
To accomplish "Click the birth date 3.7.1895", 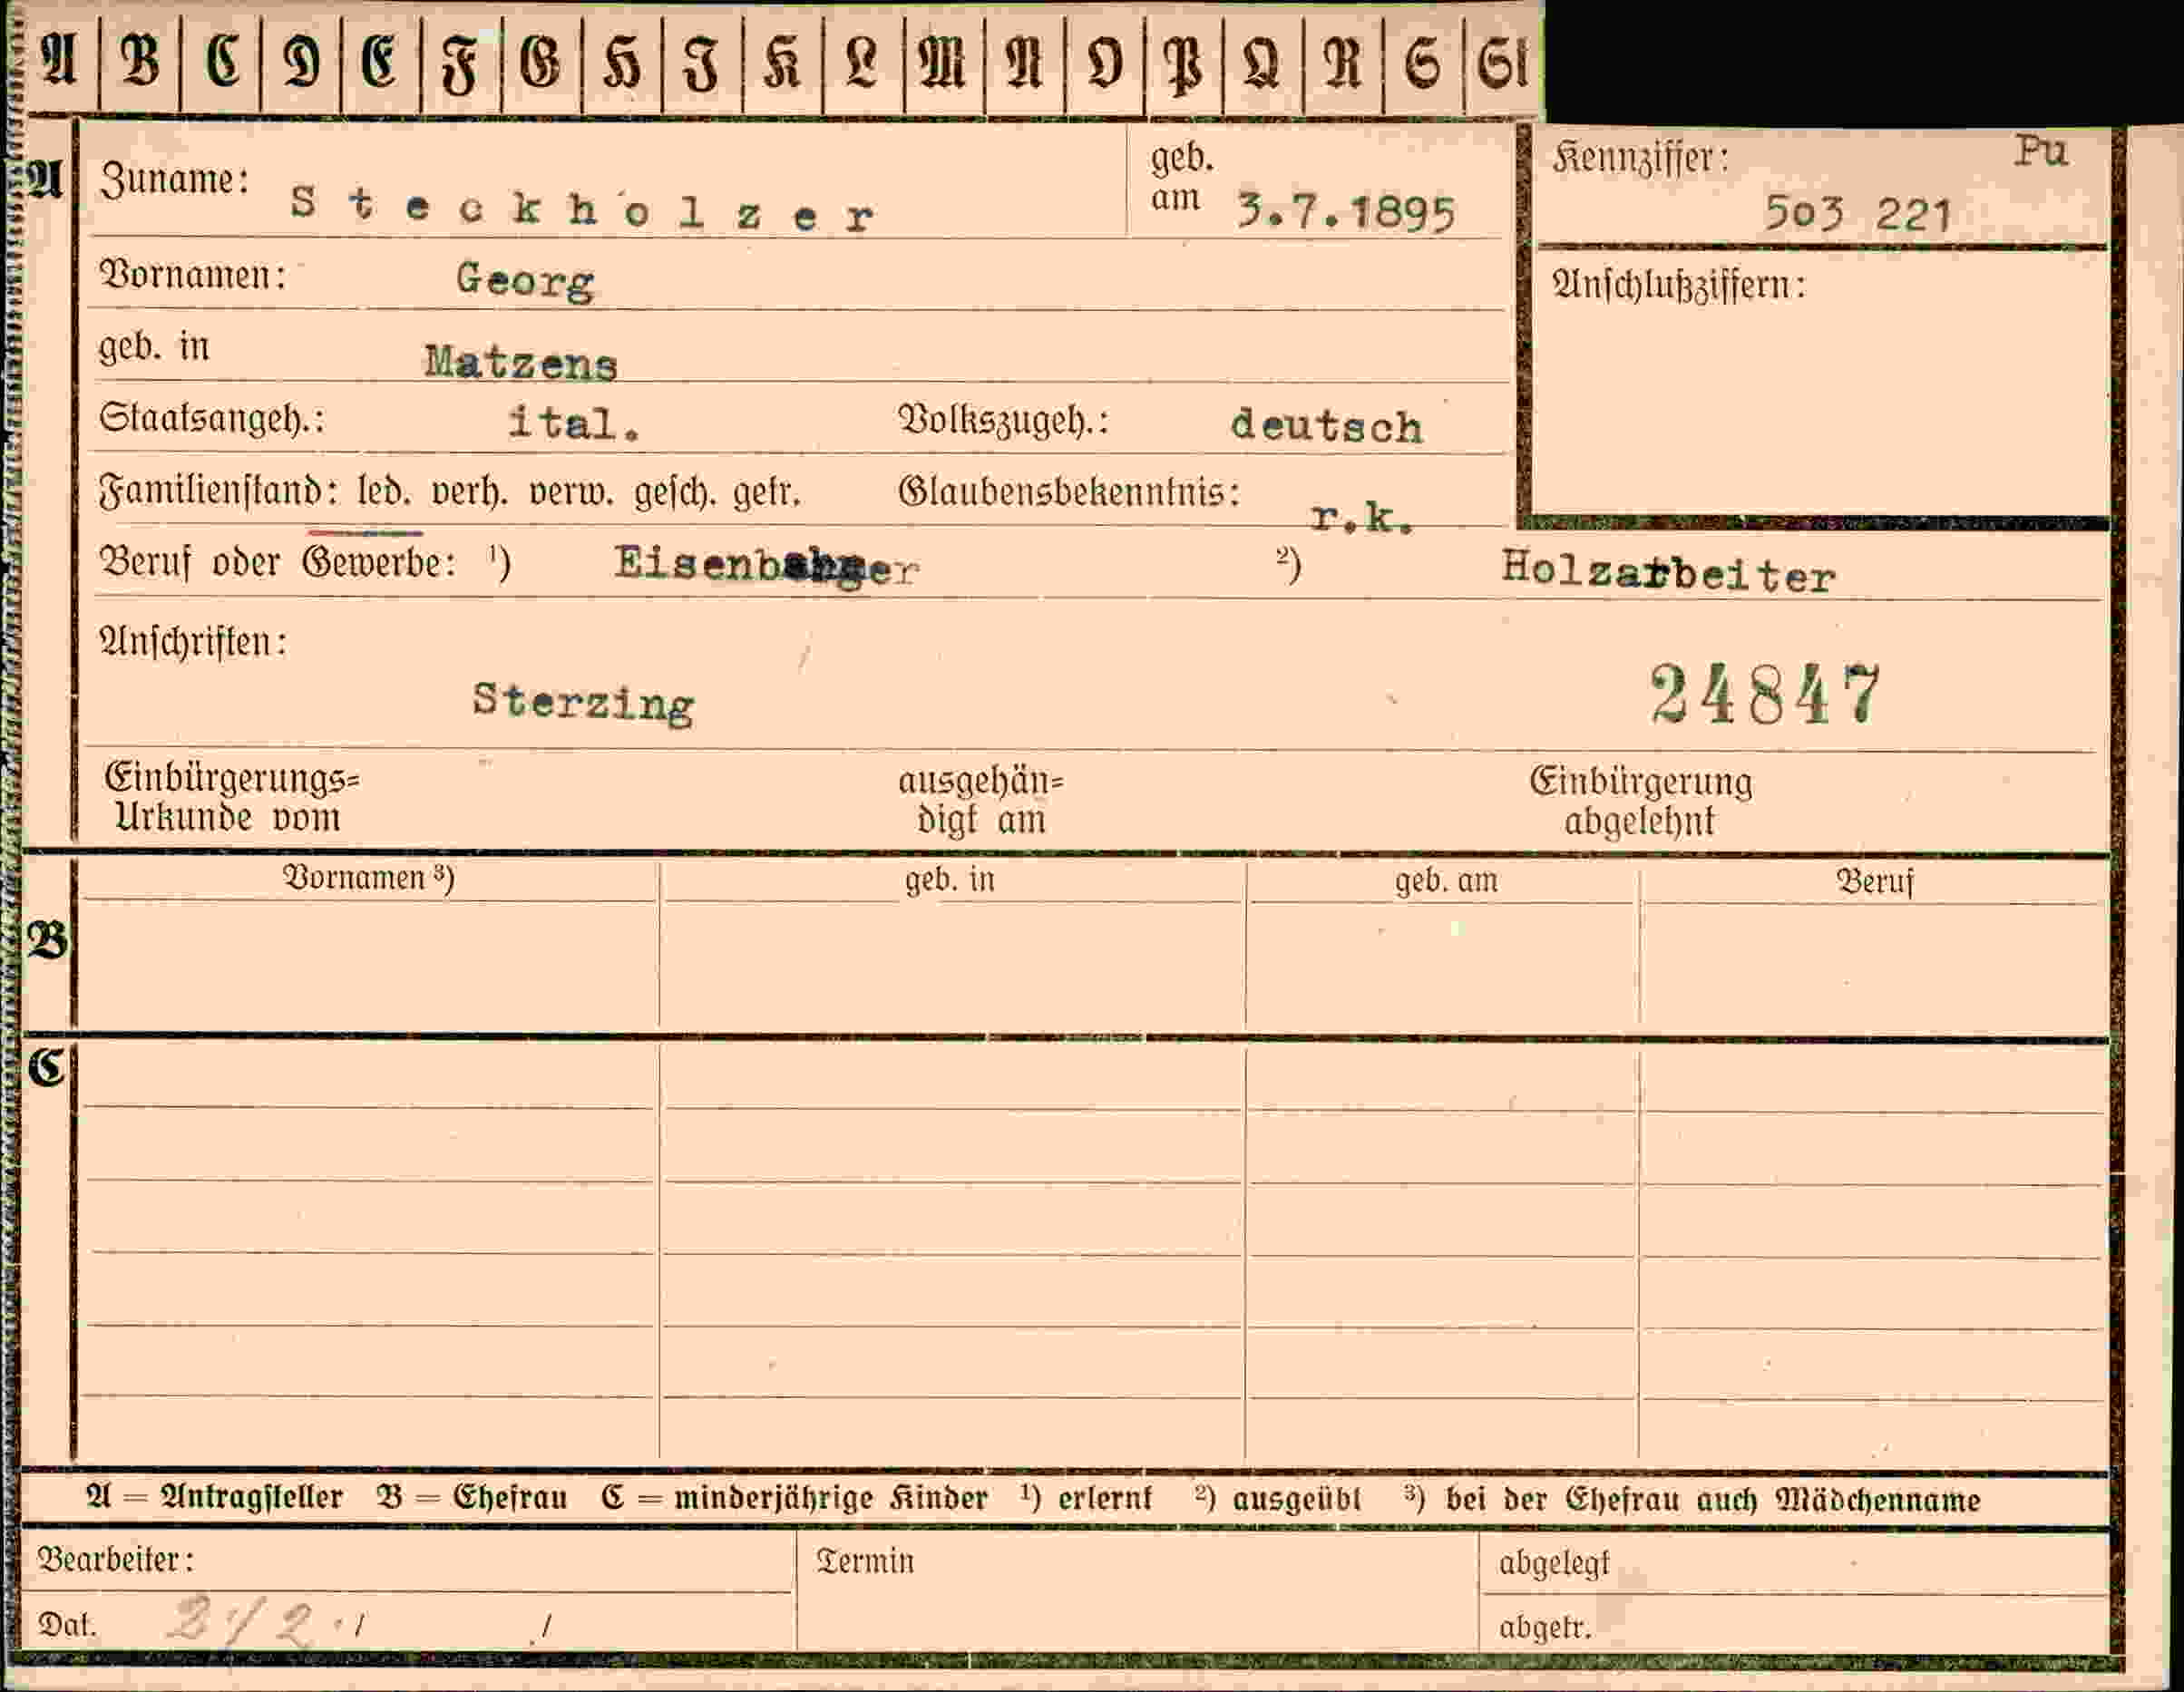I will [1345, 212].
